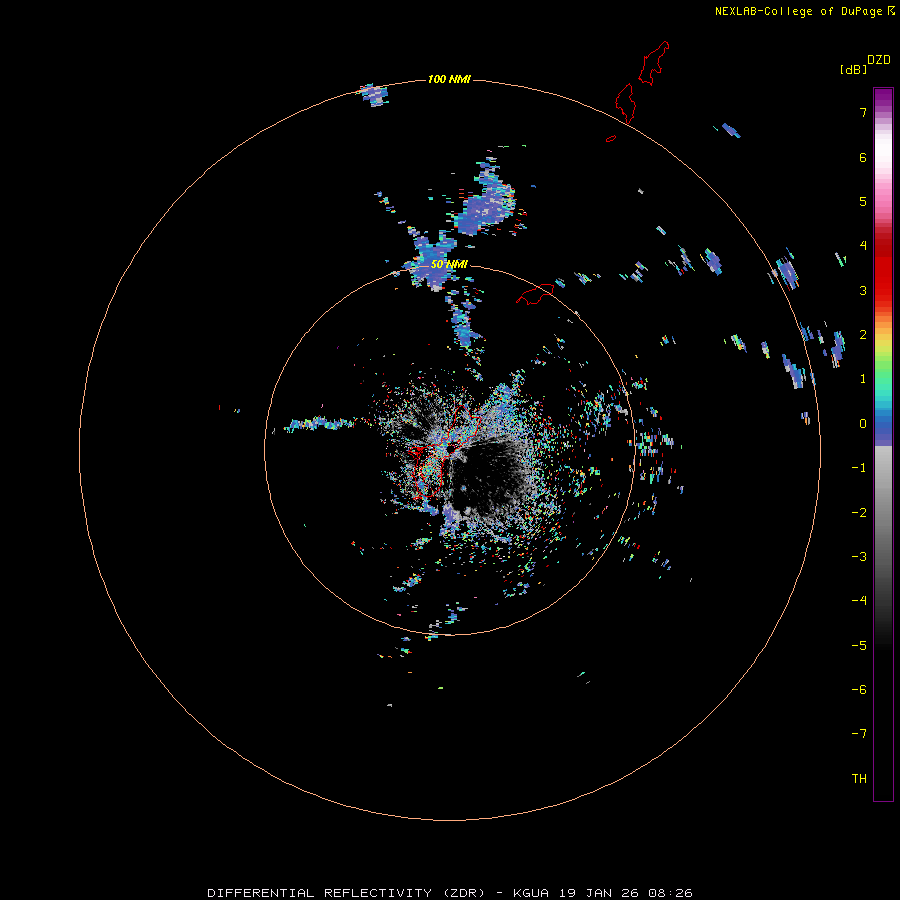Click the 5 tick label on the legend
The width and height of the screenshot is (900, 900).
point(863,201)
